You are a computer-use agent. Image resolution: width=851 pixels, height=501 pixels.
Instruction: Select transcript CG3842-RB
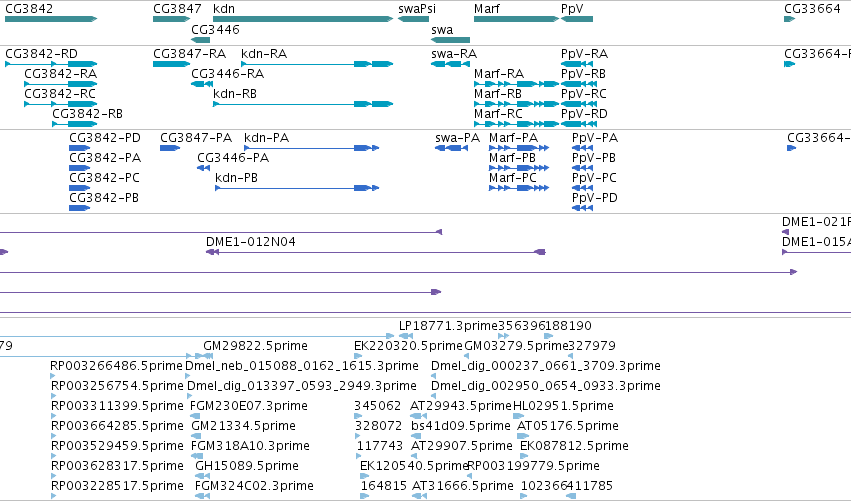coord(75,124)
